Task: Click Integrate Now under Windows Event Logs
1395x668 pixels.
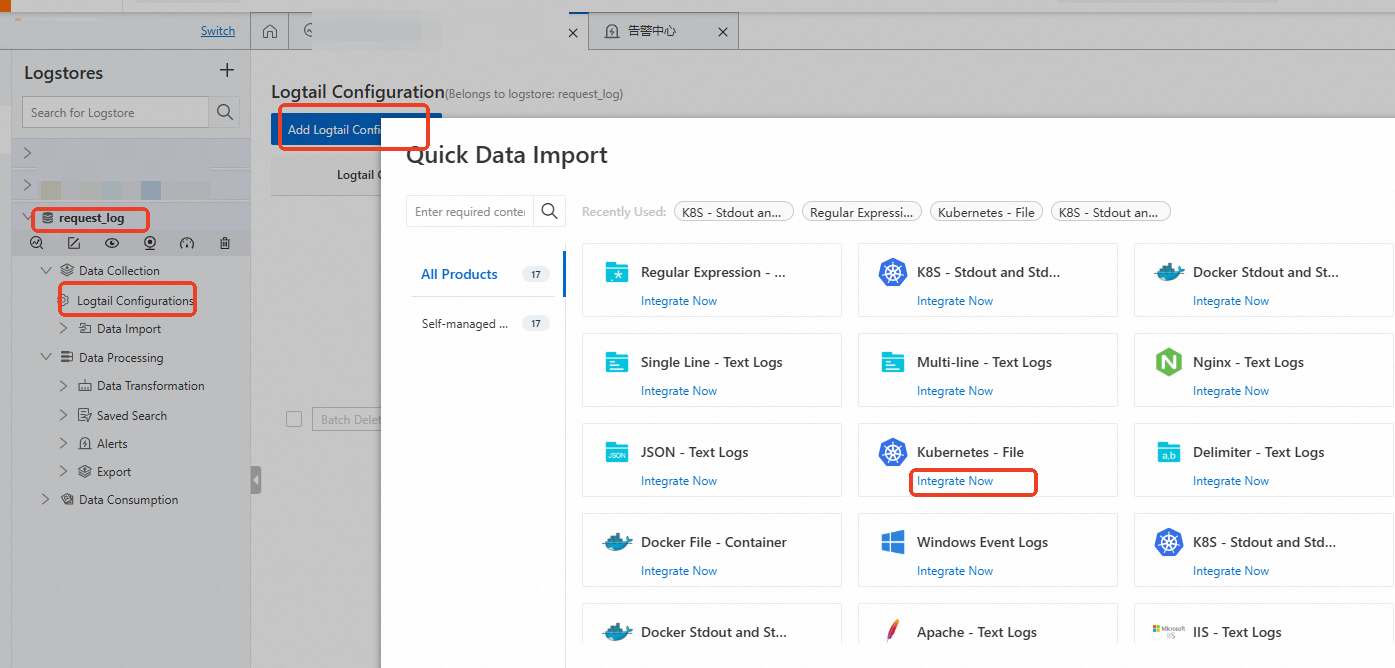Action: tap(955, 571)
